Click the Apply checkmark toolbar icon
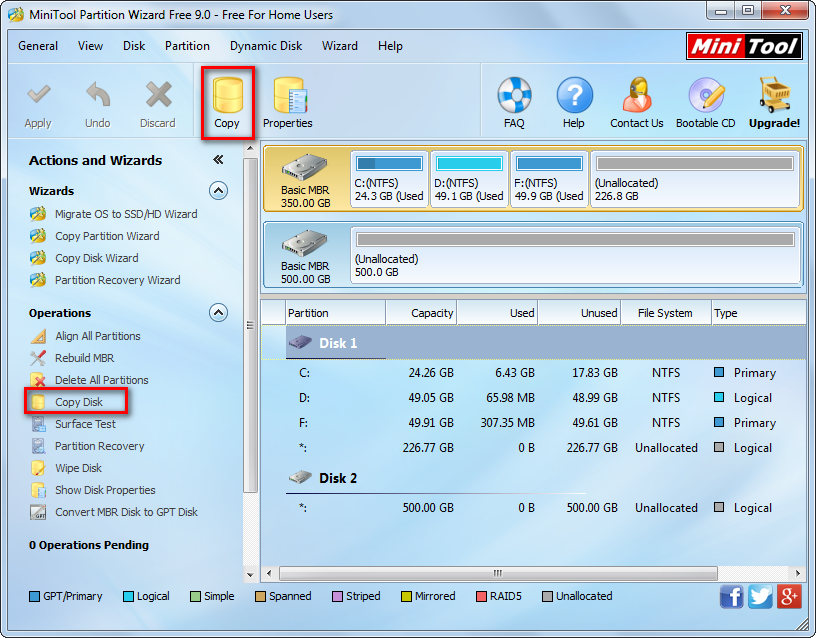 [x=38, y=94]
